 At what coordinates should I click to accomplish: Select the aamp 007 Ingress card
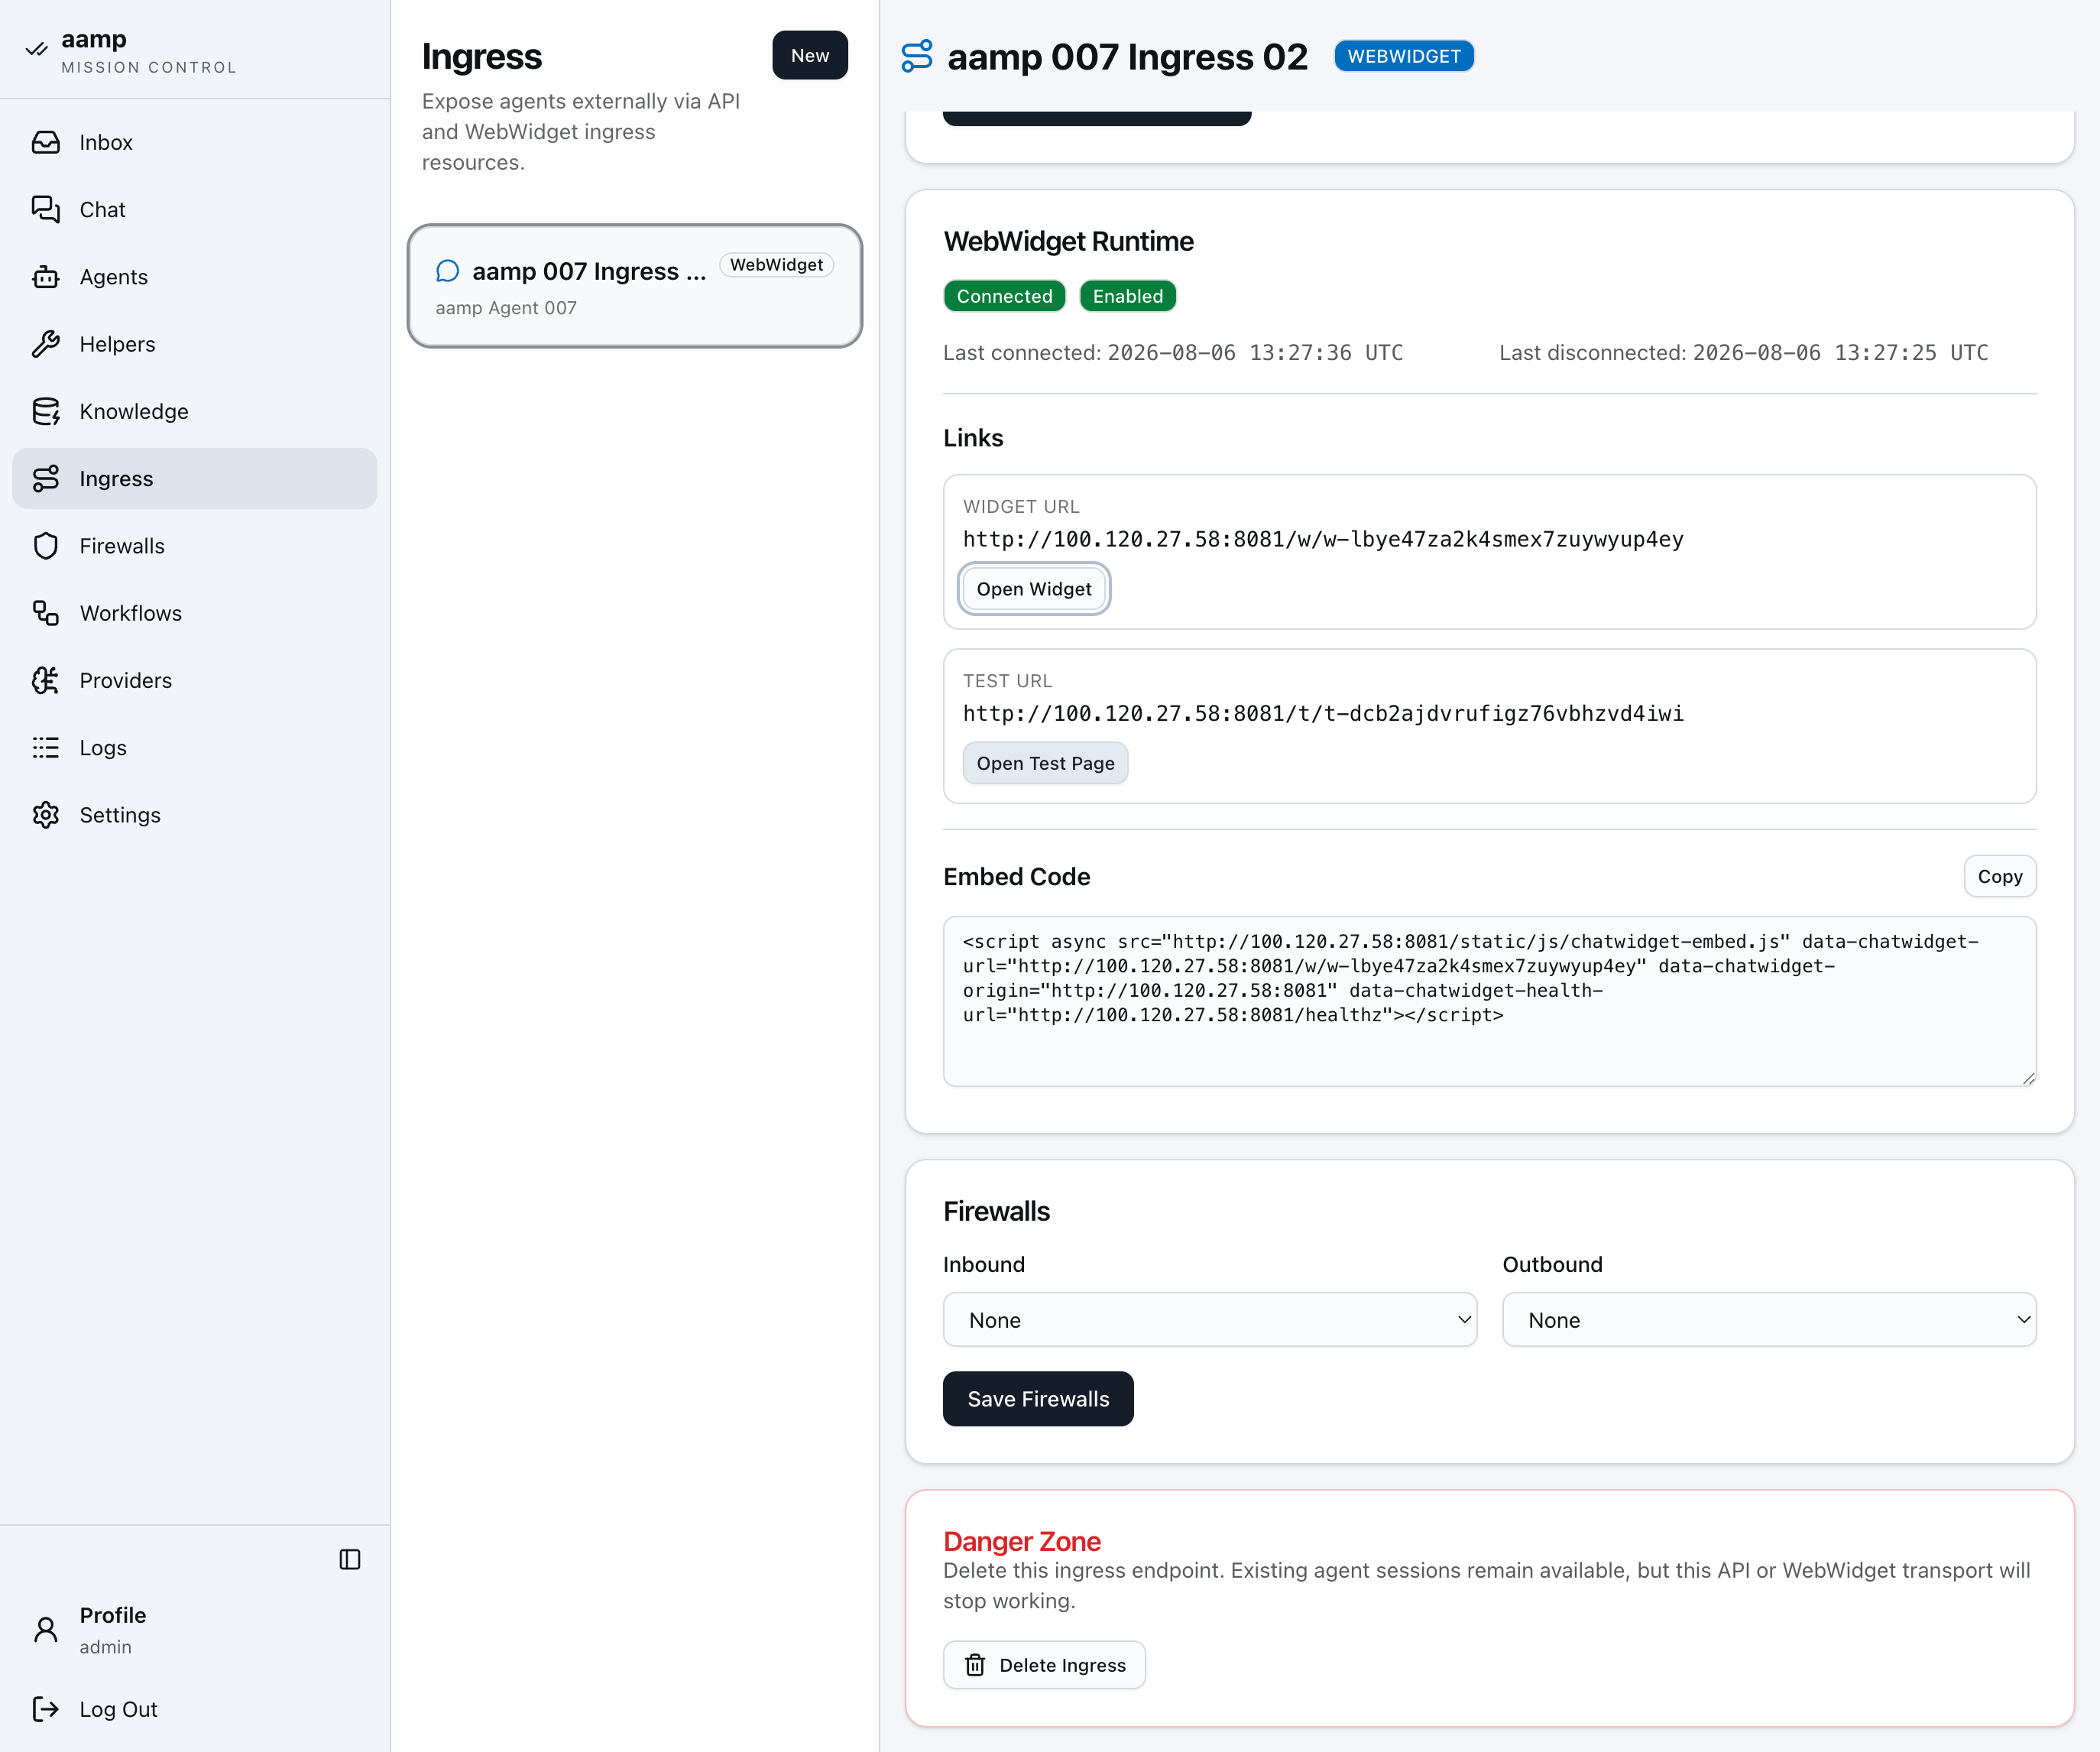click(635, 286)
